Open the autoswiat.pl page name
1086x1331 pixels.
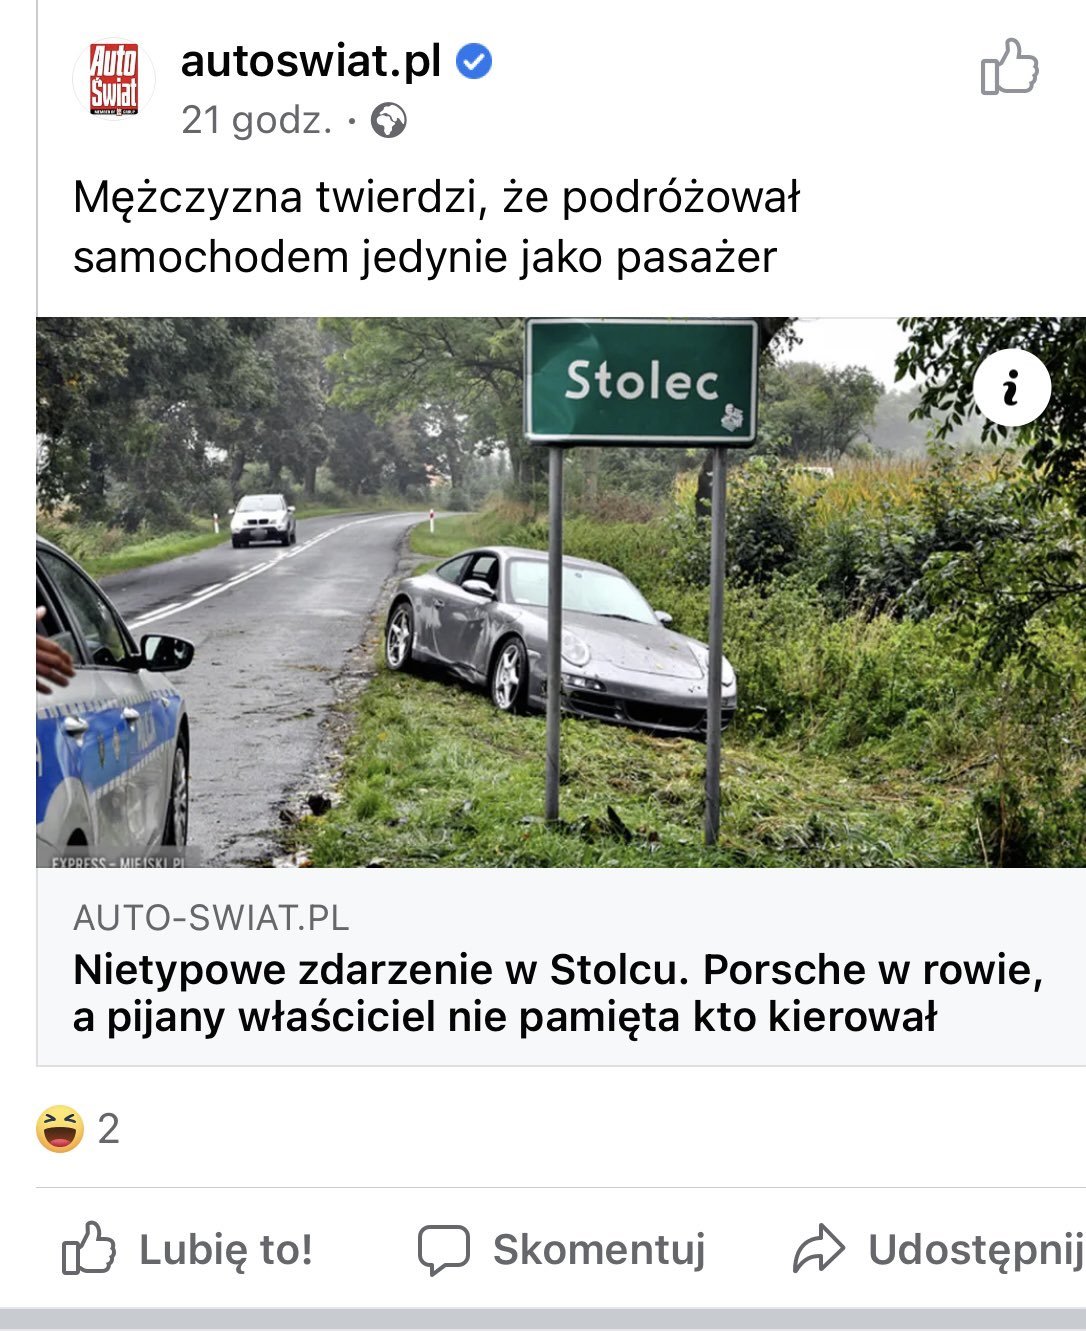[x=311, y=62]
